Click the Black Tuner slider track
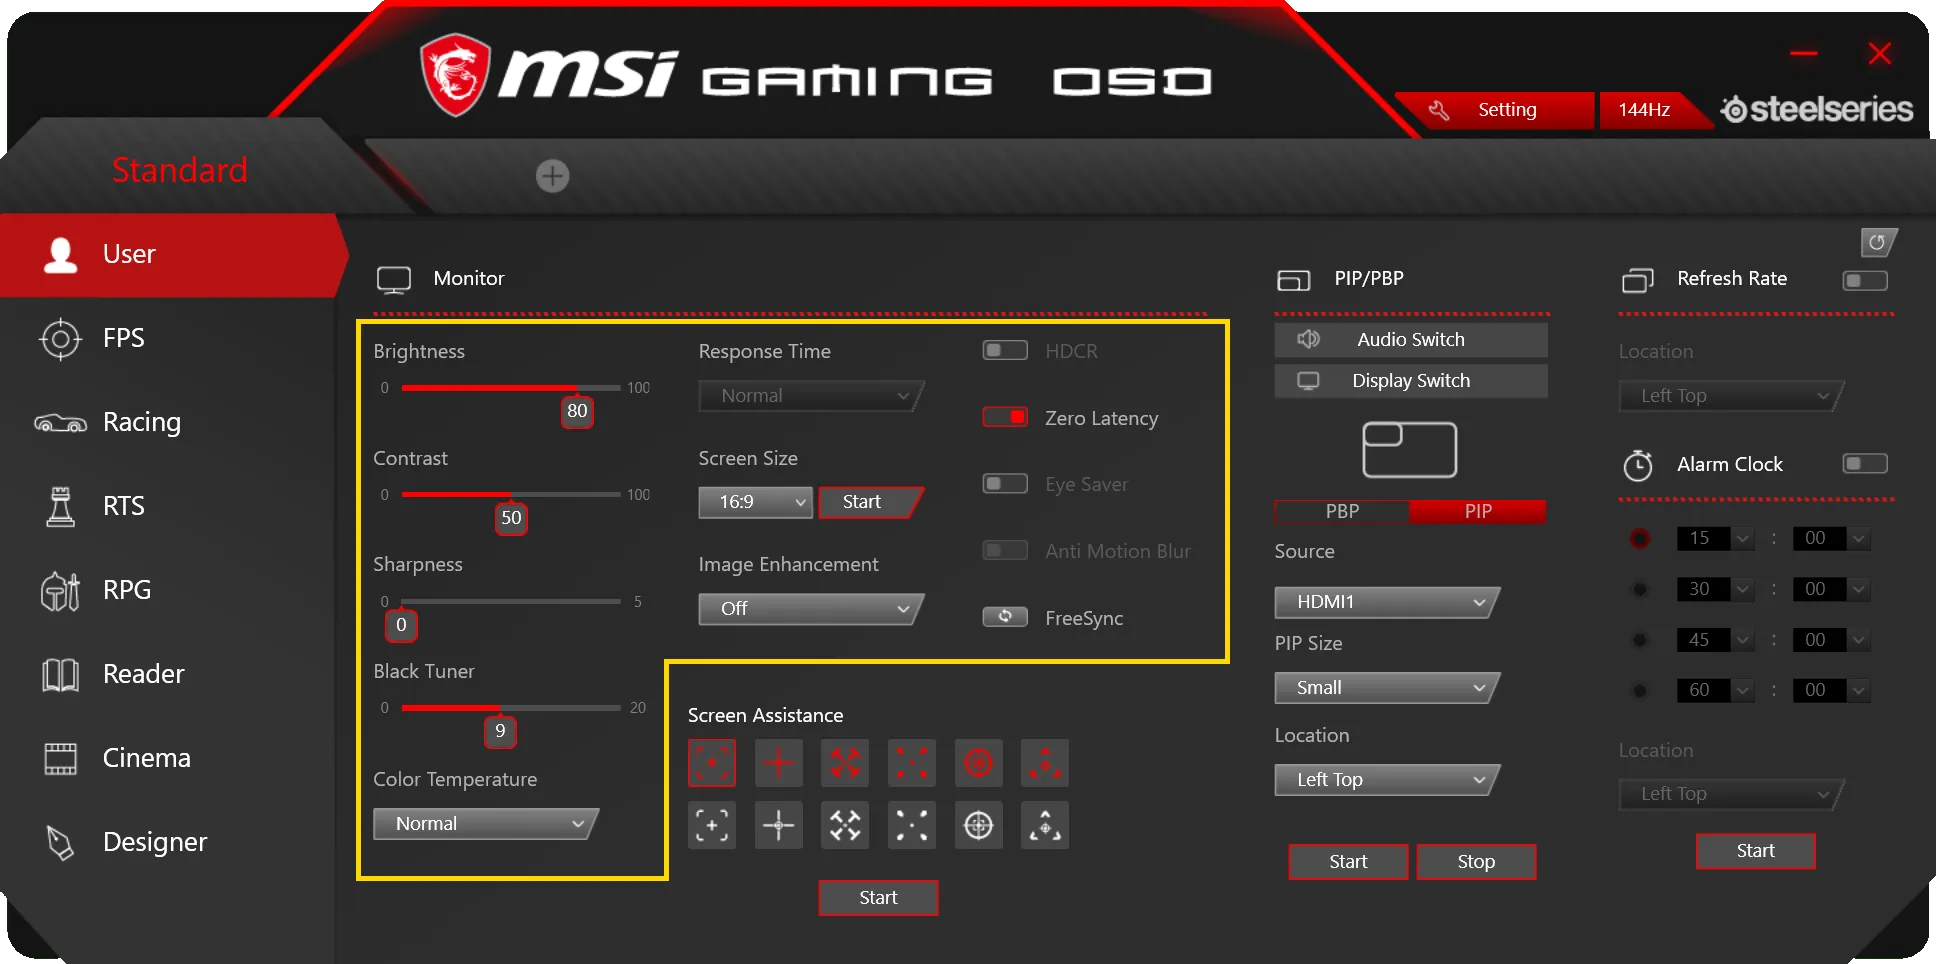The width and height of the screenshot is (1936, 964). 511,708
